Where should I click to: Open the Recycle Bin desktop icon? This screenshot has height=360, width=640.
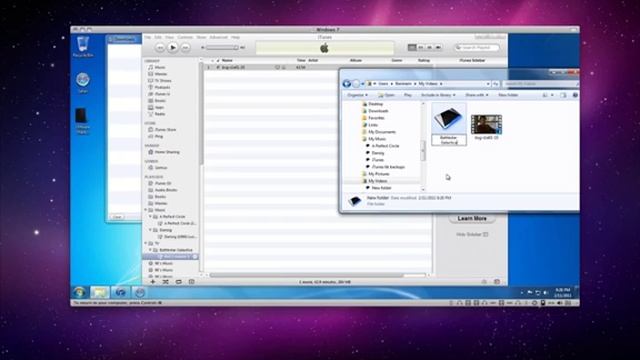pos(83,47)
